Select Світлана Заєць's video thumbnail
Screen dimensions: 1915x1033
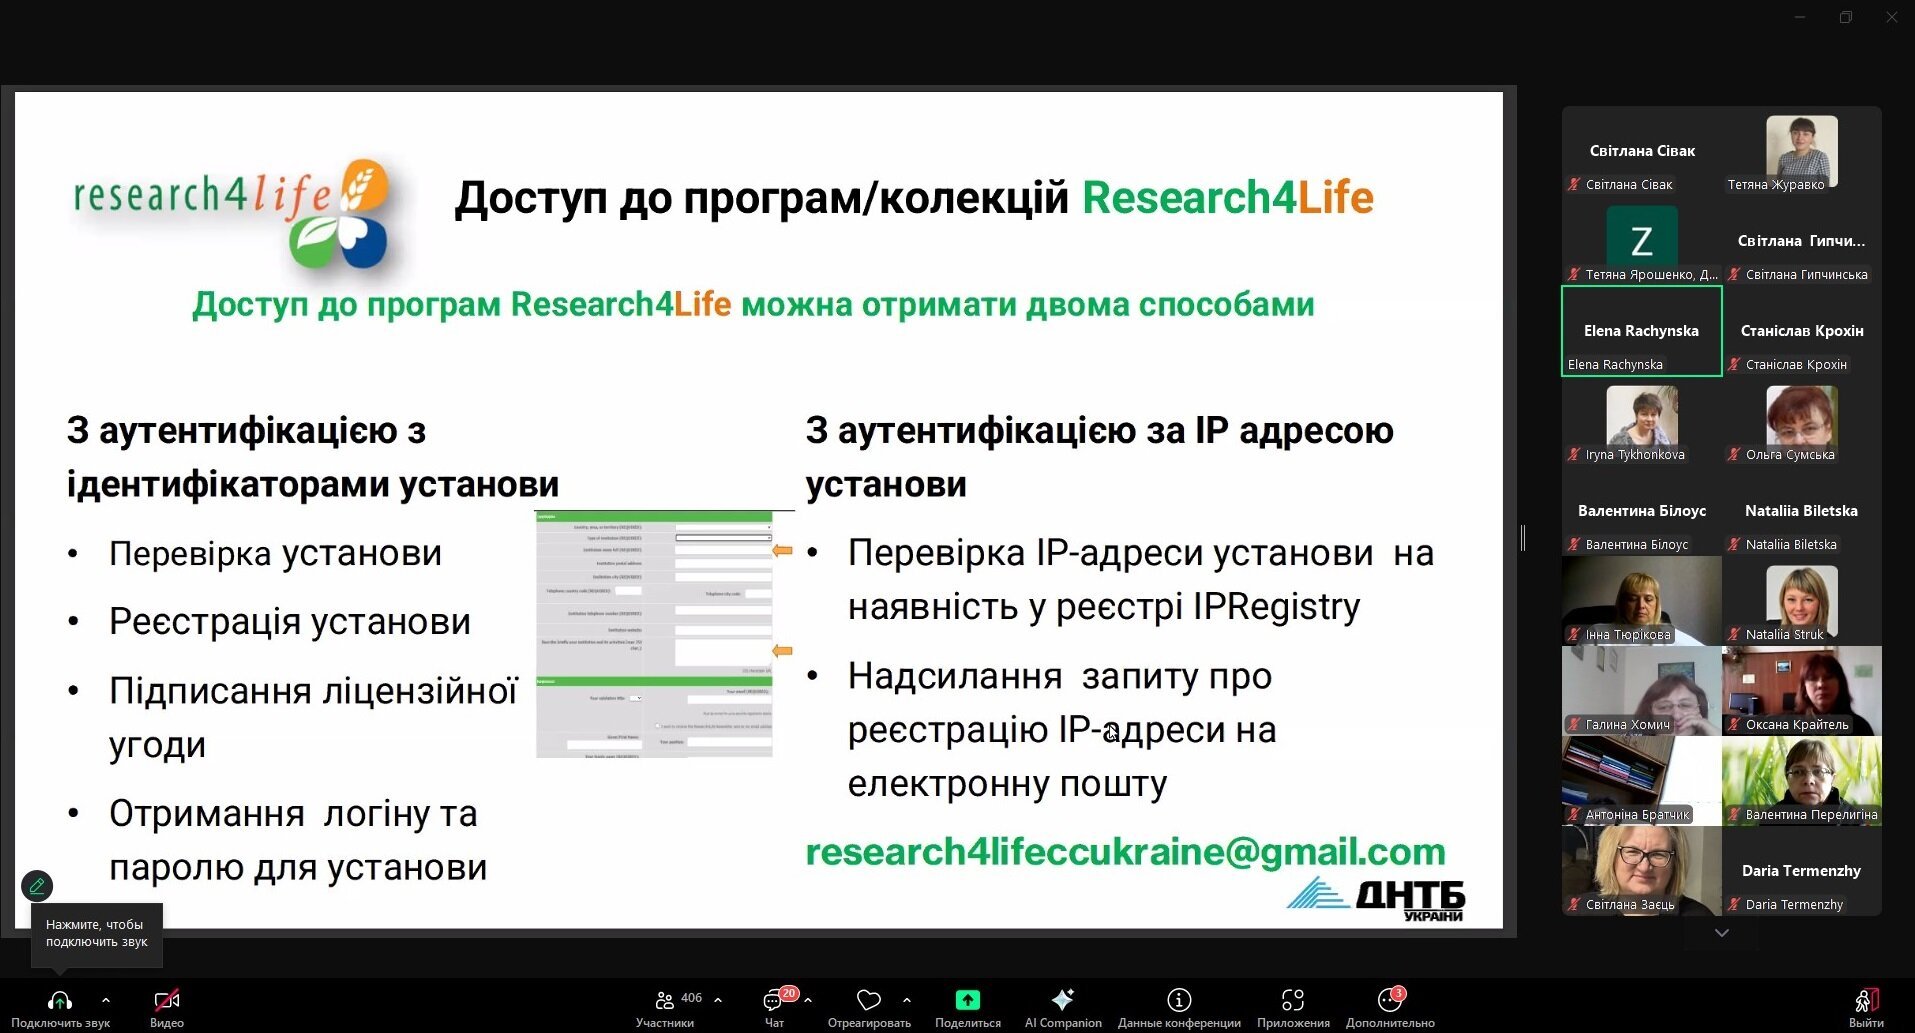click(1641, 871)
